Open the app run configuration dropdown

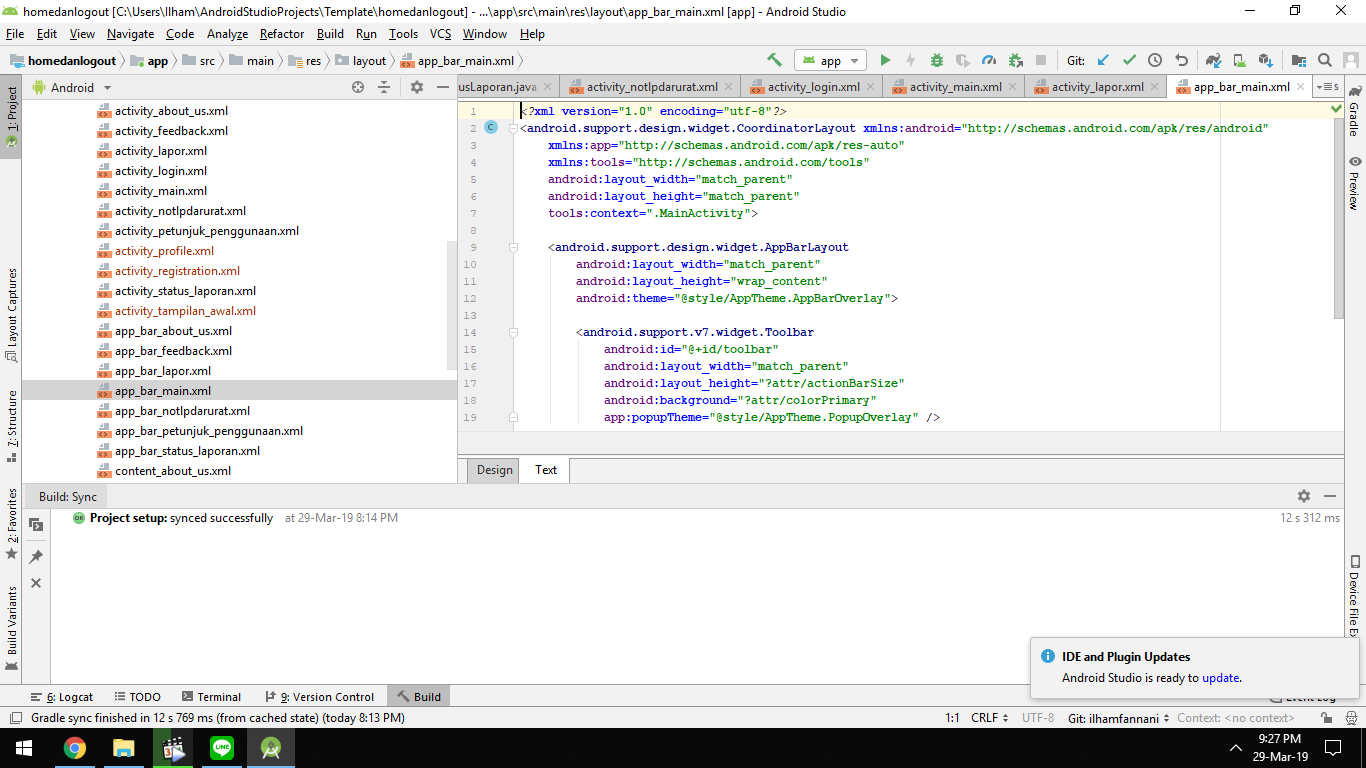point(831,60)
